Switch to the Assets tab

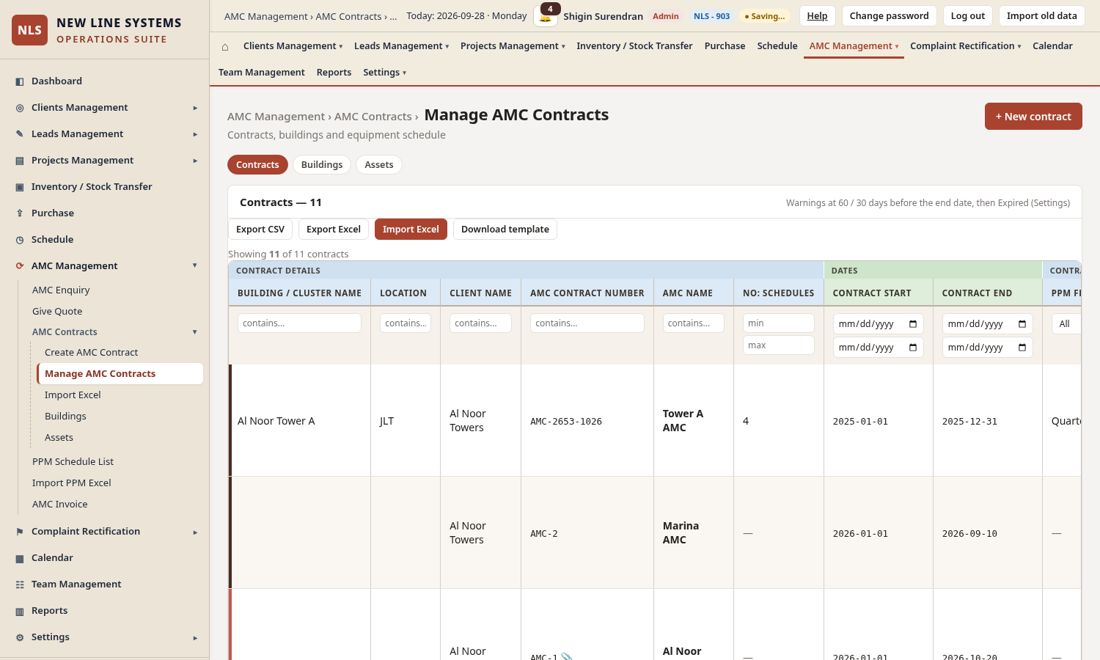point(379,165)
